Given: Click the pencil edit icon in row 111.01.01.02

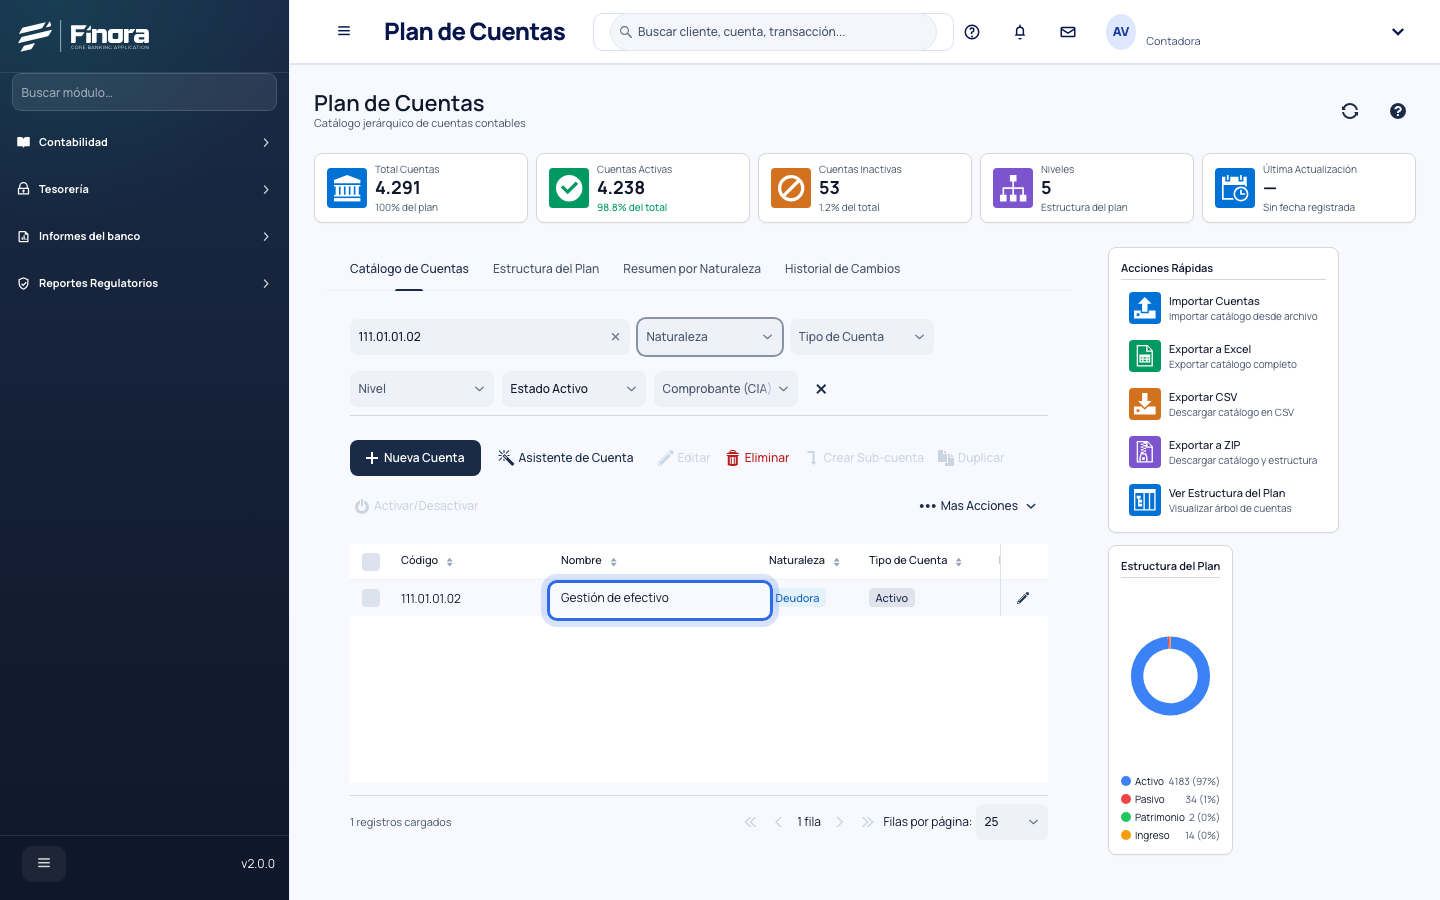Looking at the screenshot, I should (x=1023, y=598).
